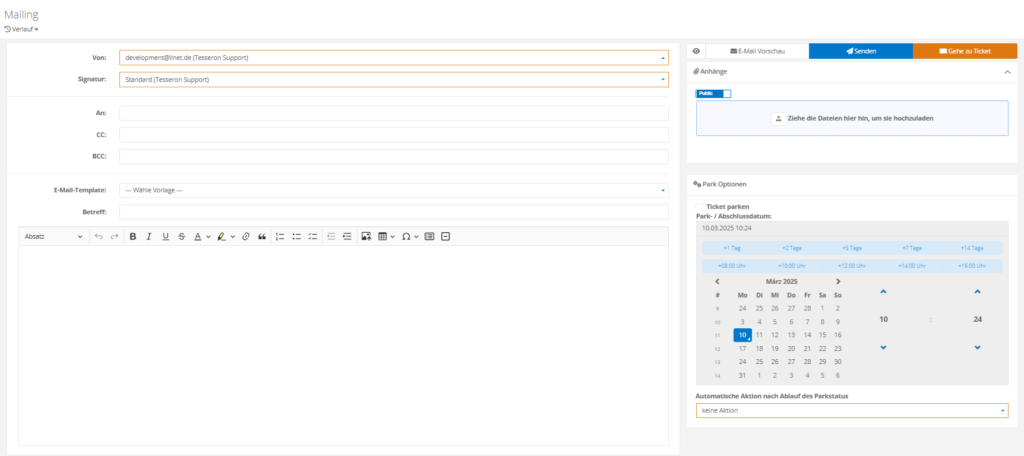Click the Gehe zu Ticket button
The width and height of the screenshot is (1024, 456).
click(964, 50)
